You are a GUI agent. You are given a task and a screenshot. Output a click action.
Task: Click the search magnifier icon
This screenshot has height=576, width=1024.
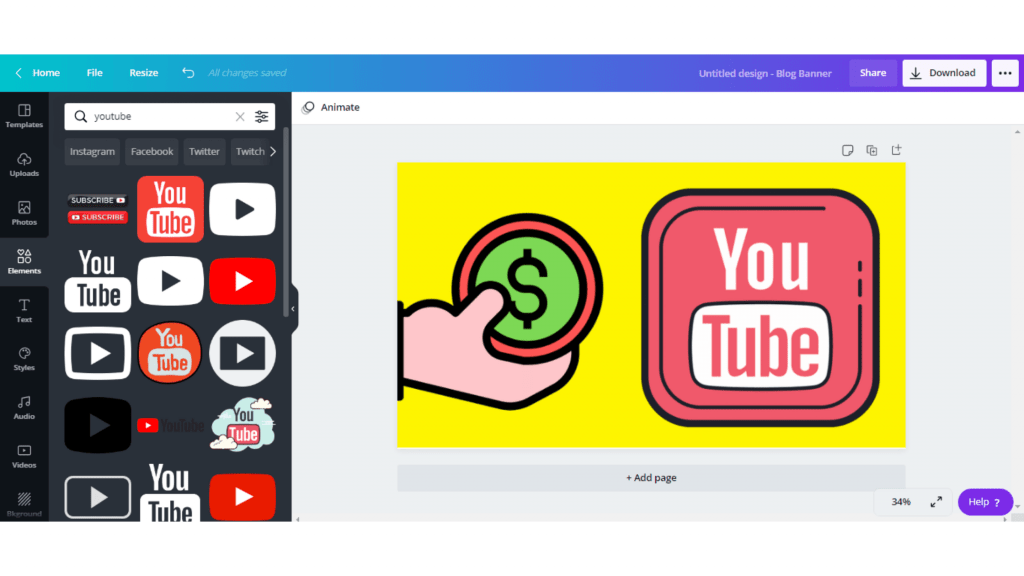(x=80, y=116)
